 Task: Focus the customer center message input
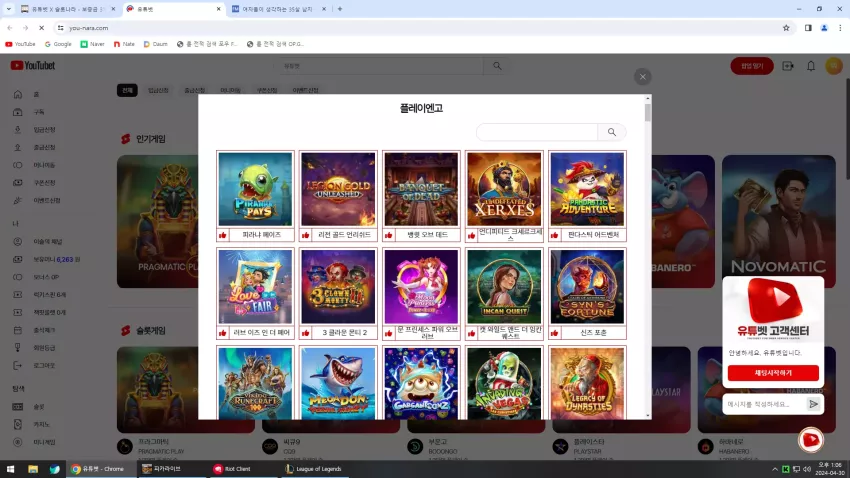(765, 404)
